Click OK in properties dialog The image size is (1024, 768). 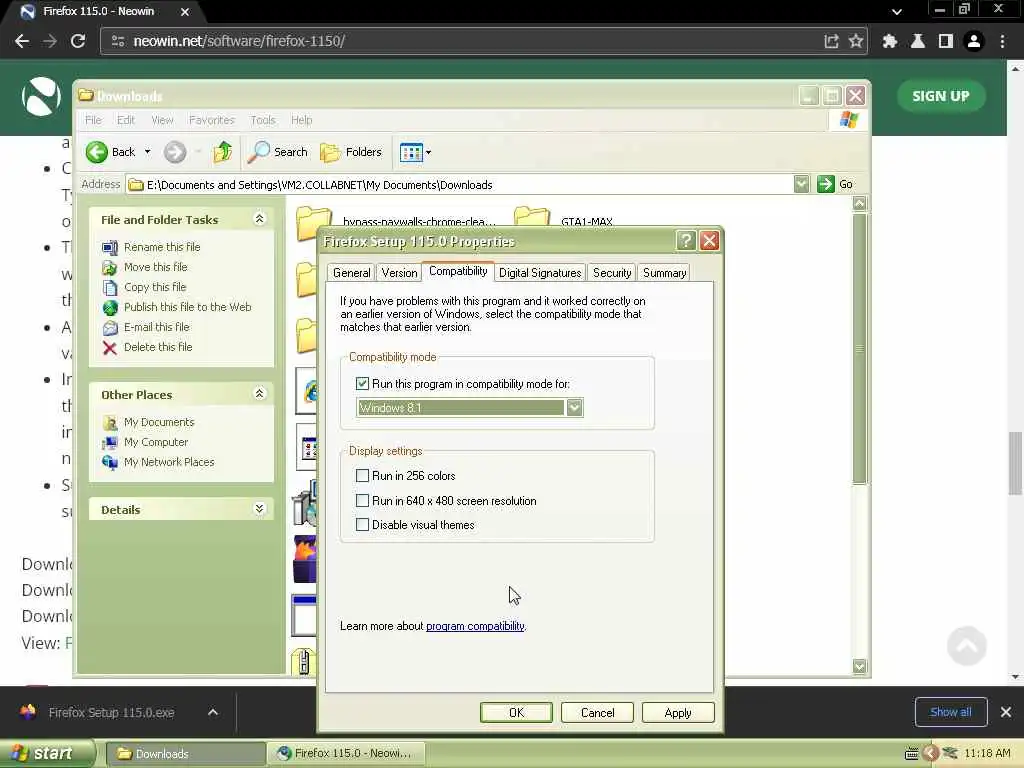[x=516, y=712]
